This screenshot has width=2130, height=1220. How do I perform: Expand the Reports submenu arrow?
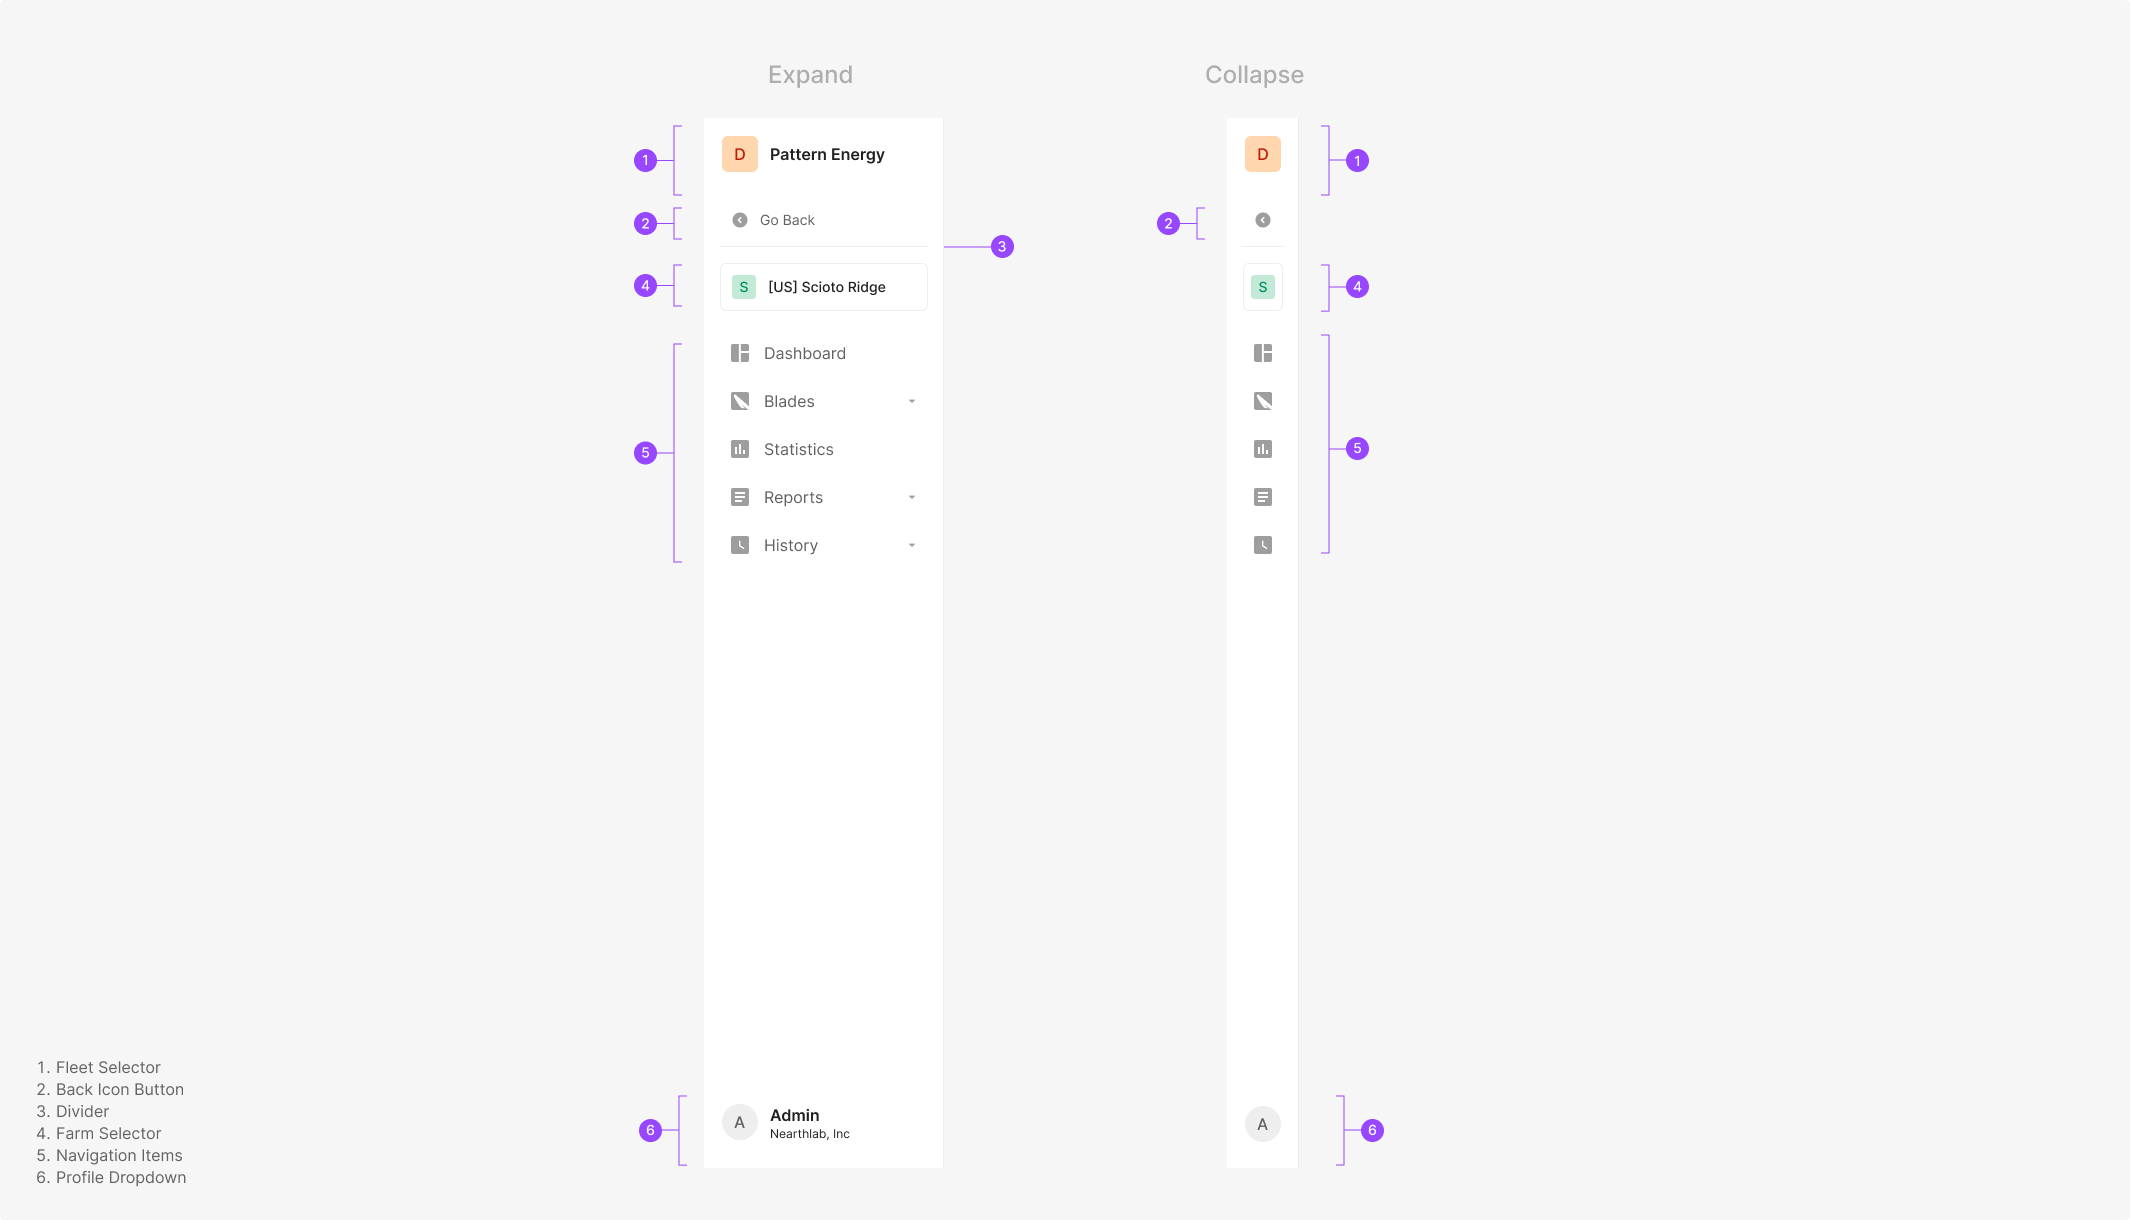click(x=912, y=497)
